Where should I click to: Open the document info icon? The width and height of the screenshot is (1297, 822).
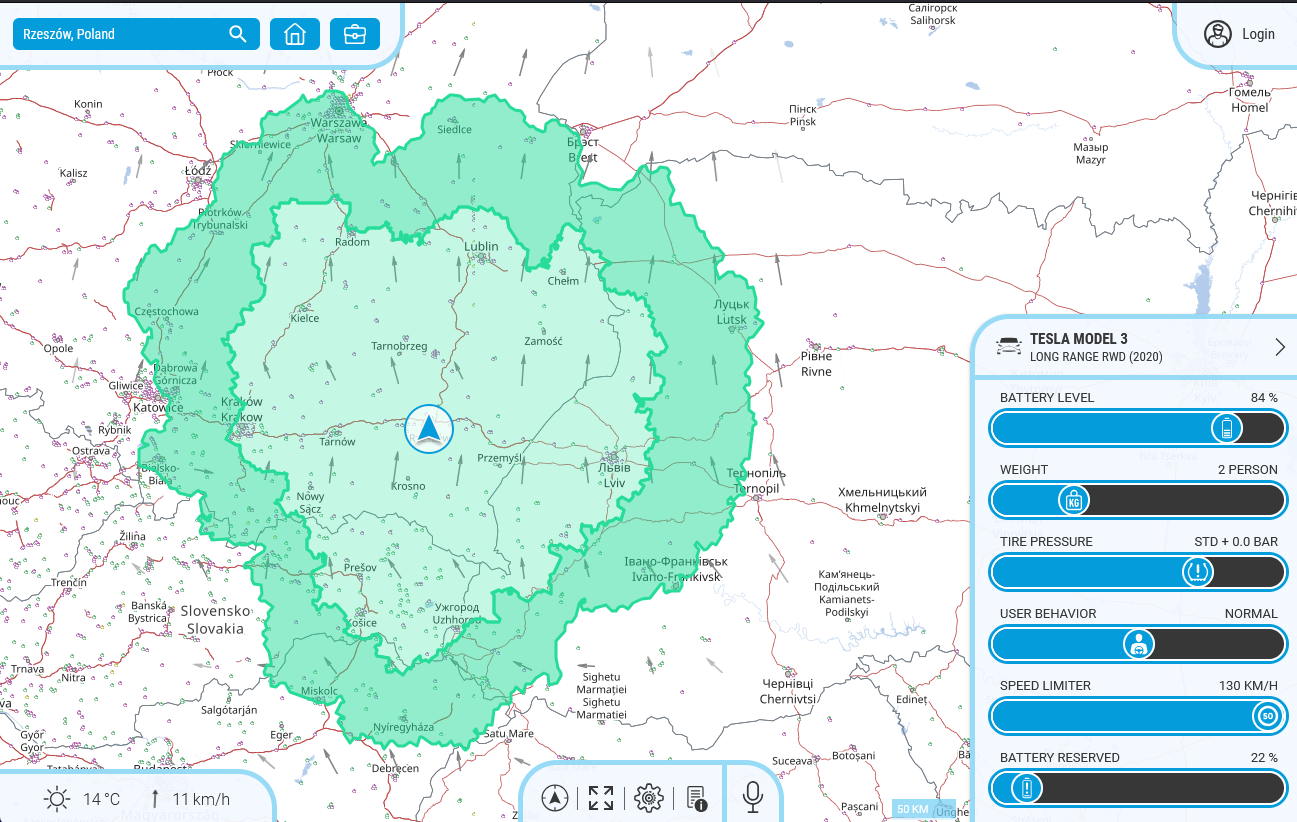tap(697, 798)
